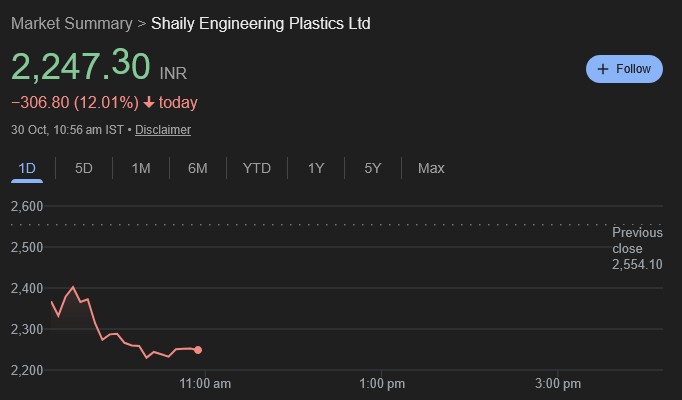Click the −306.80 (12.01%) change text
The image size is (682, 400).
[x=73, y=103]
